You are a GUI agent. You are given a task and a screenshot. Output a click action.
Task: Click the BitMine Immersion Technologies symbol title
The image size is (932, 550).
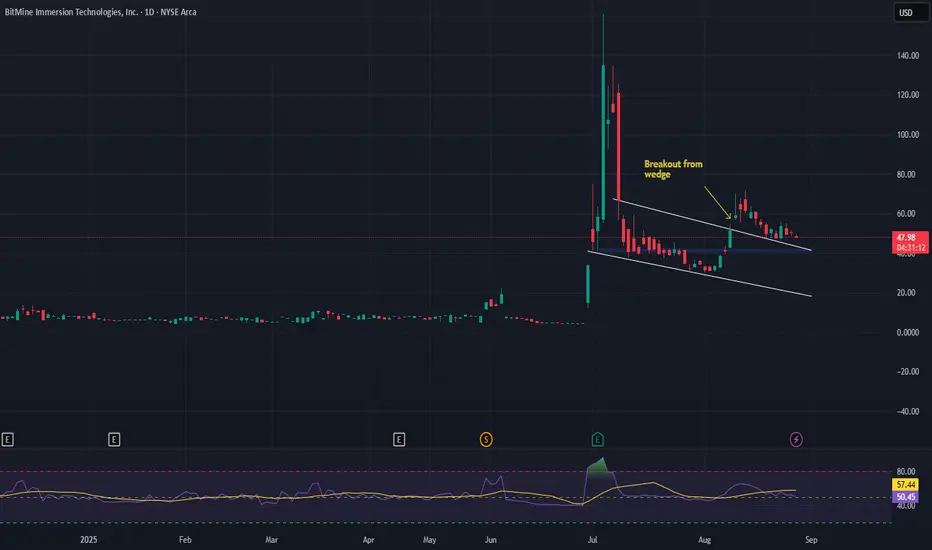click(x=100, y=12)
